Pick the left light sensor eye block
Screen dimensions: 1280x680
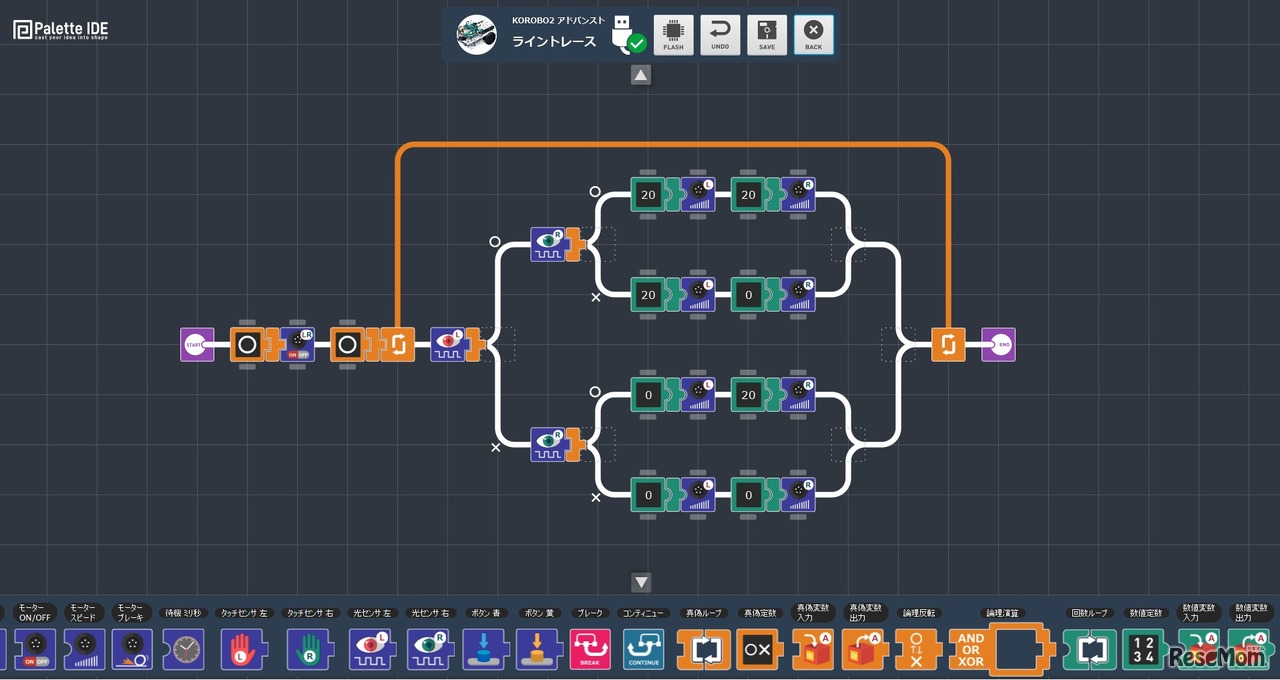[x=371, y=649]
